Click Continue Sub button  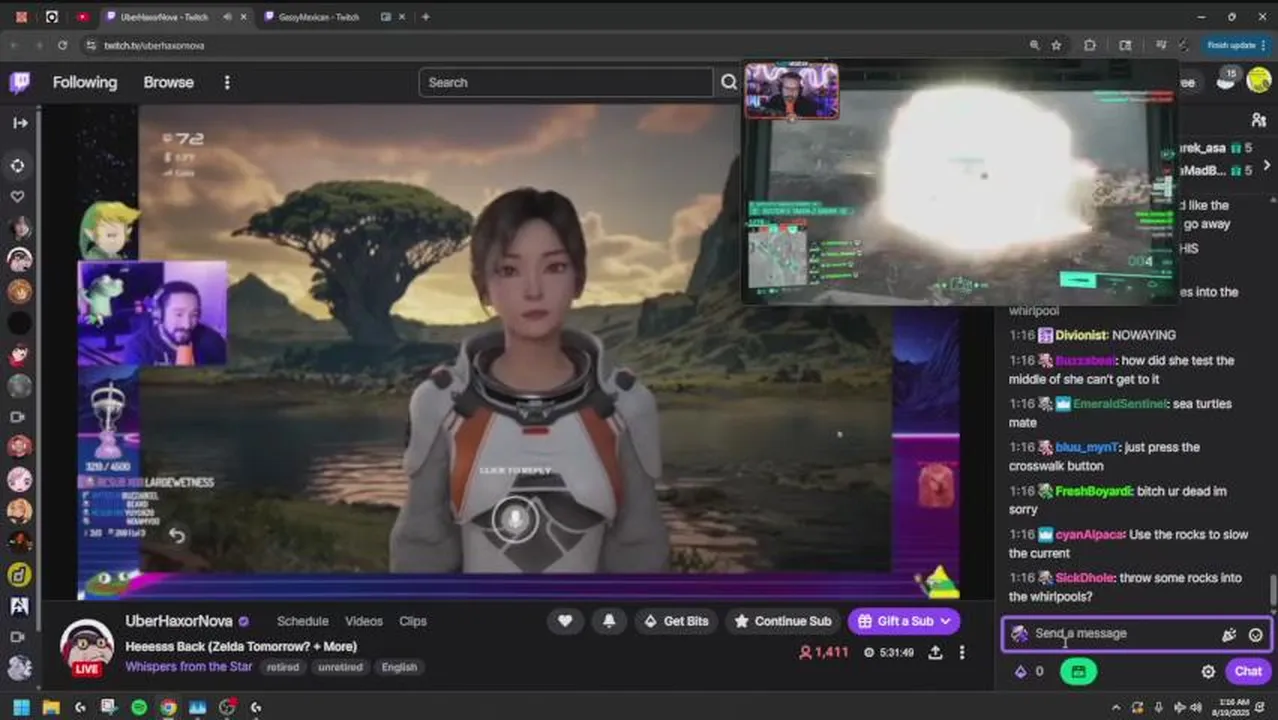[x=783, y=621]
